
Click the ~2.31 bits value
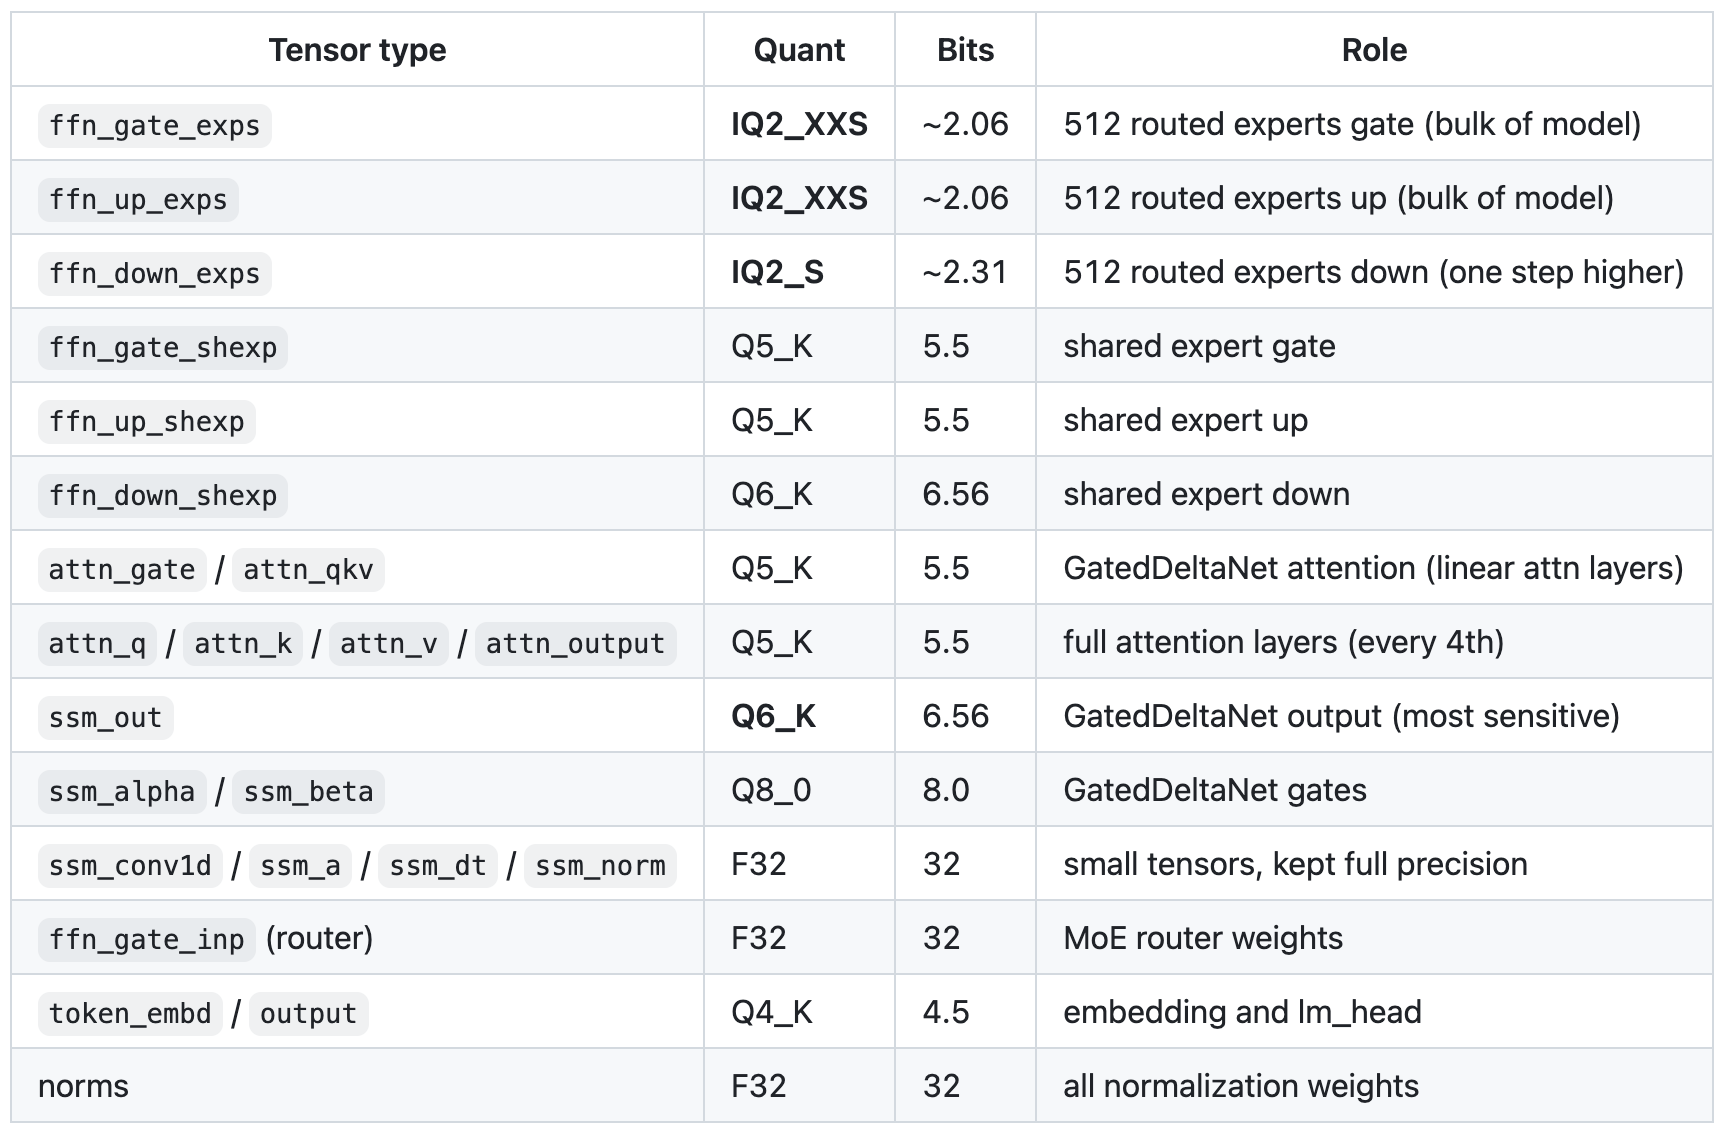(x=964, y=272)
